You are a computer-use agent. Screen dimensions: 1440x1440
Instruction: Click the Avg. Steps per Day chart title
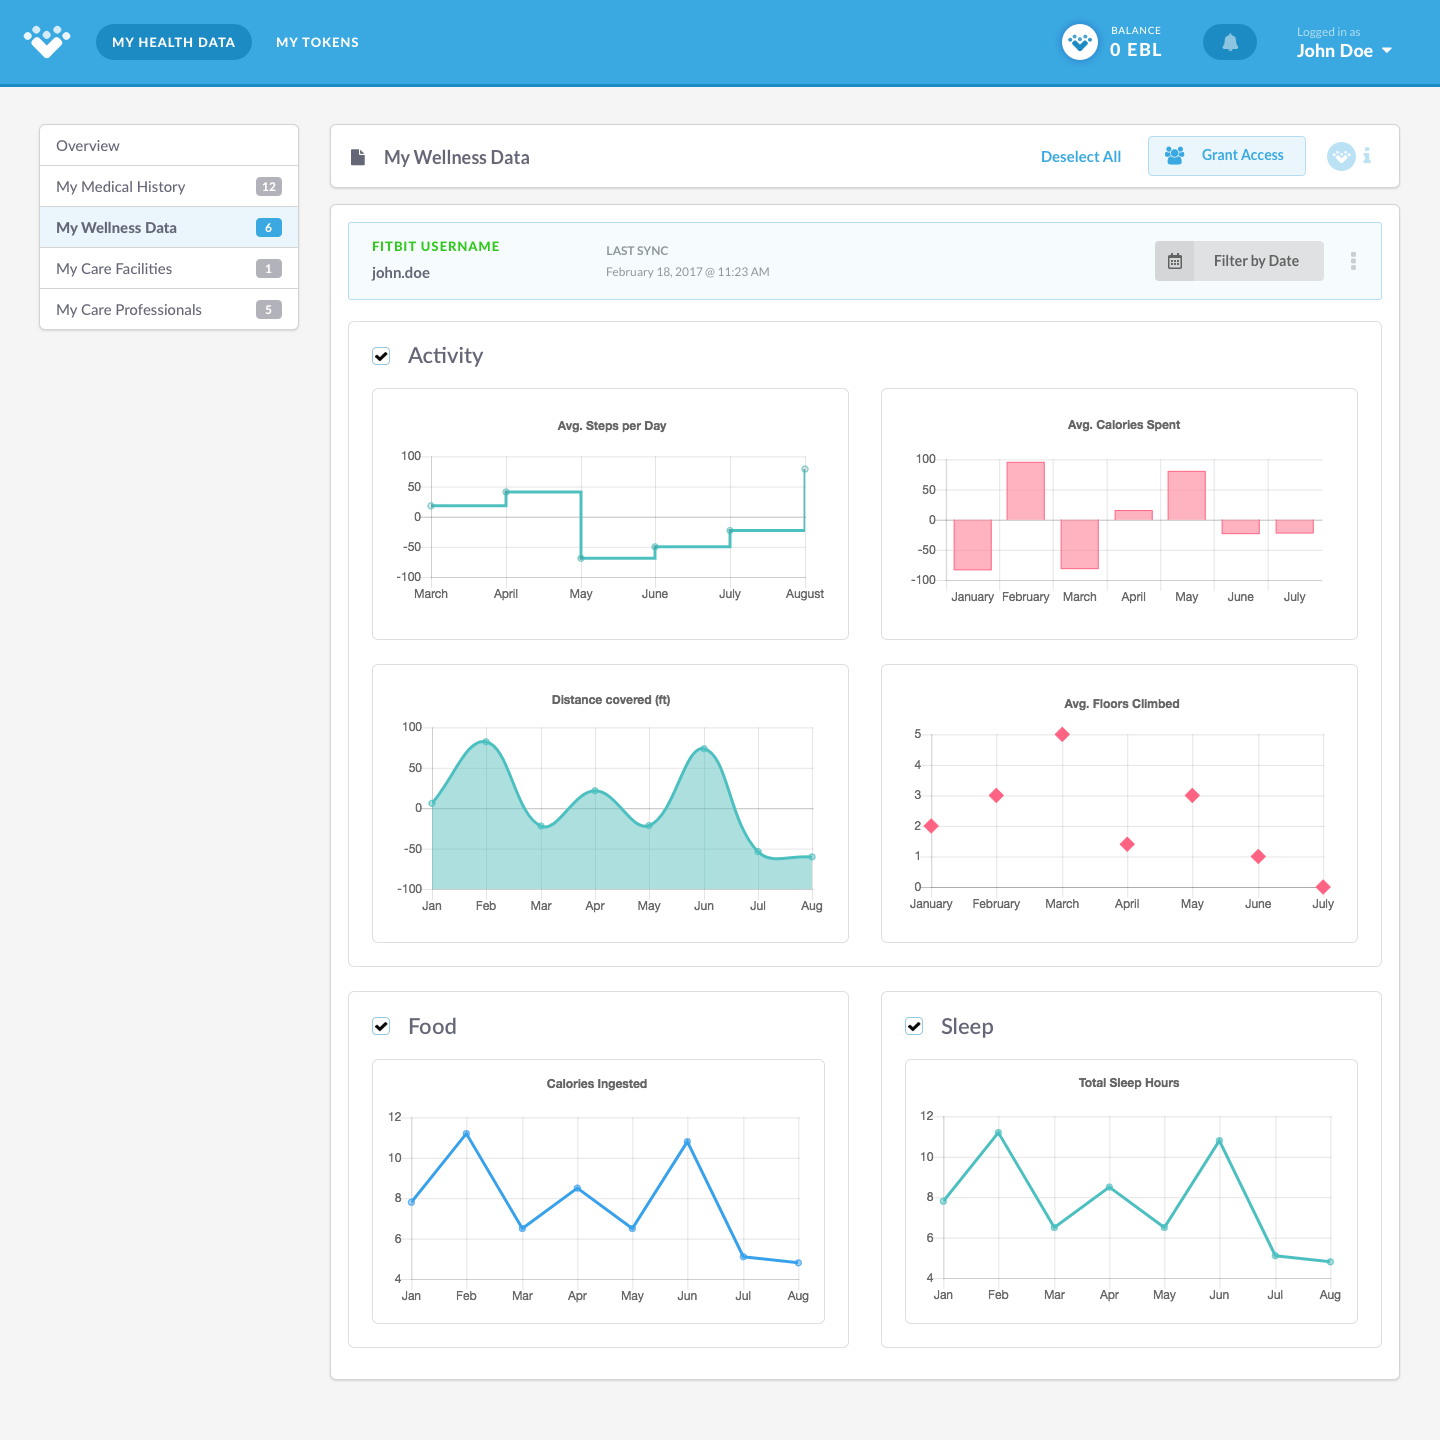point(612,426)
